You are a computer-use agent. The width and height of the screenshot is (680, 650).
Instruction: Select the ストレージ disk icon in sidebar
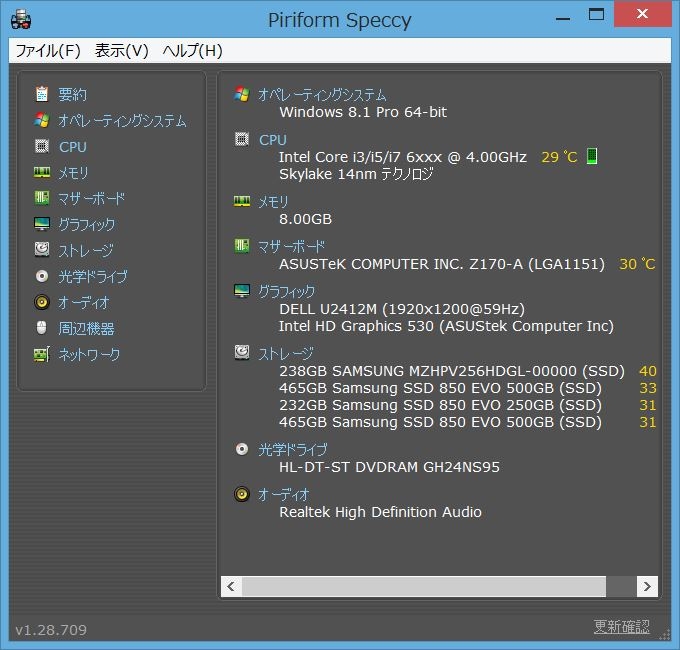point(42,250)
